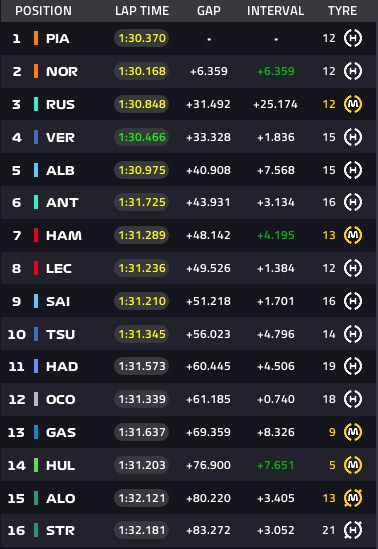Select the LAP TIME column header
Image resolution: width=378 pixels, height=549 pixels.
point(142,11)
